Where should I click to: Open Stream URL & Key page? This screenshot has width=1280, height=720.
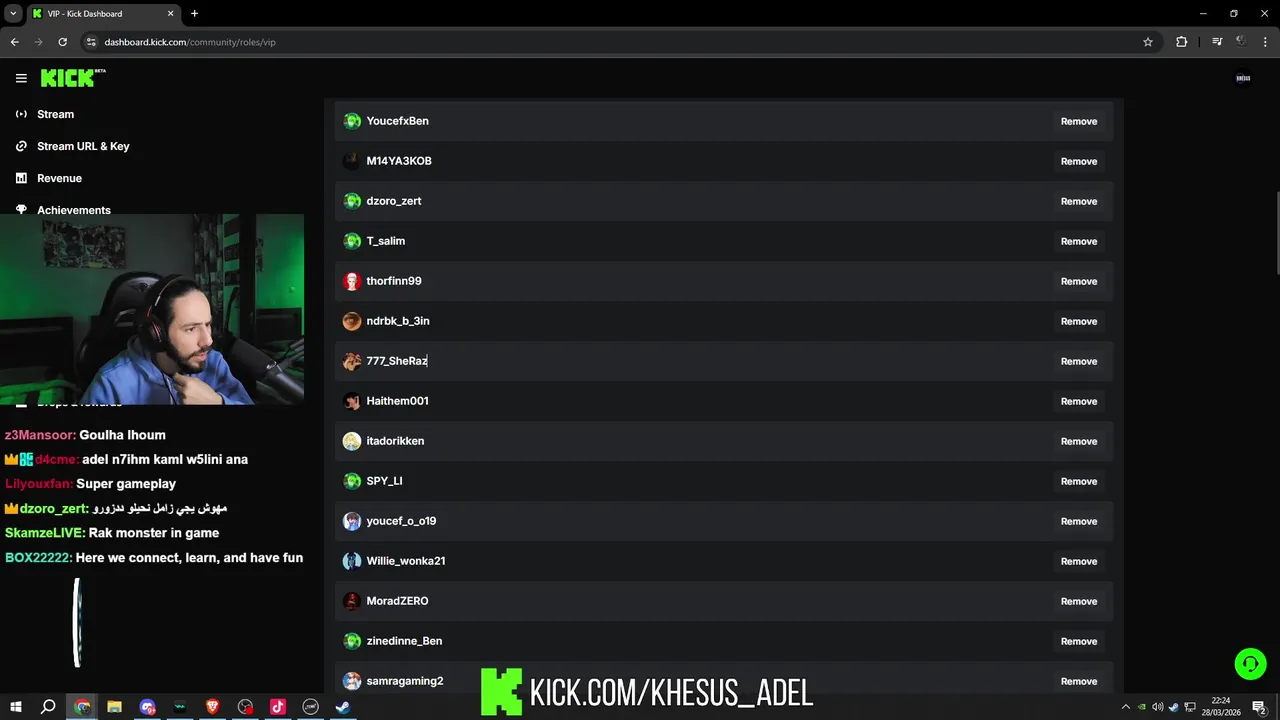[x=83, y=146]
